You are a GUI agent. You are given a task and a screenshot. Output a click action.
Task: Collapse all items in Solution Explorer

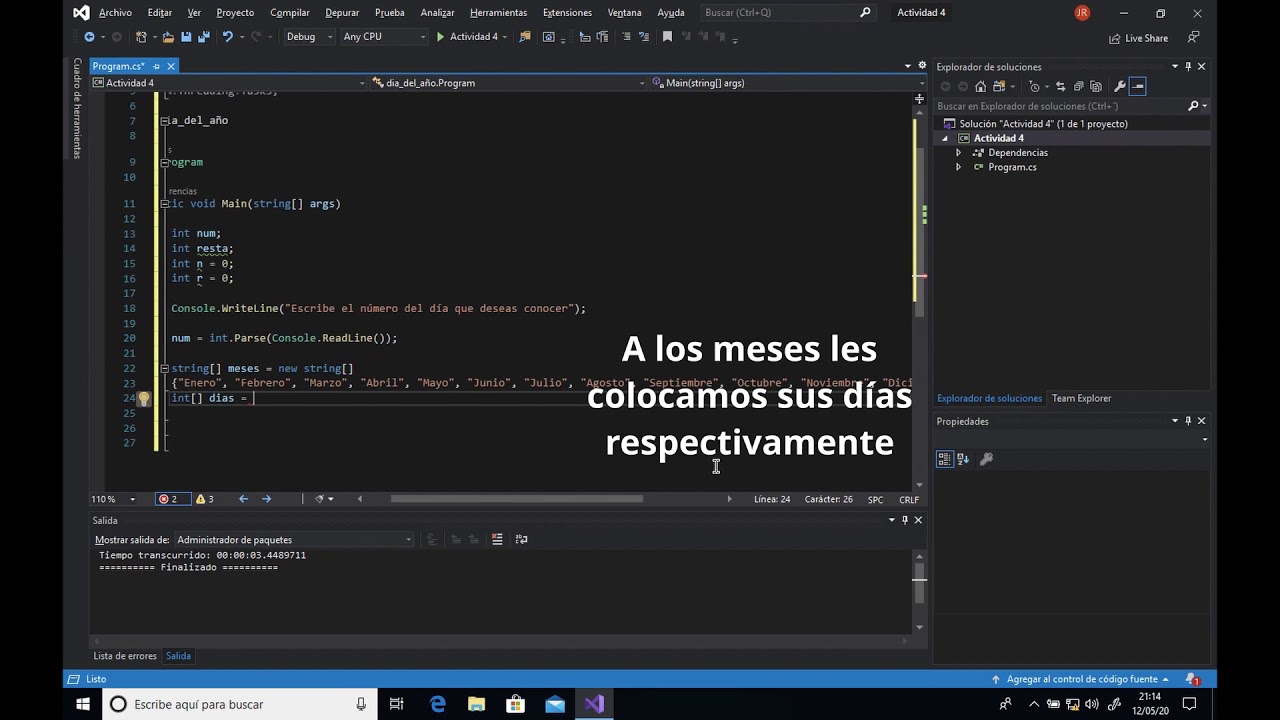(1079, 86)
